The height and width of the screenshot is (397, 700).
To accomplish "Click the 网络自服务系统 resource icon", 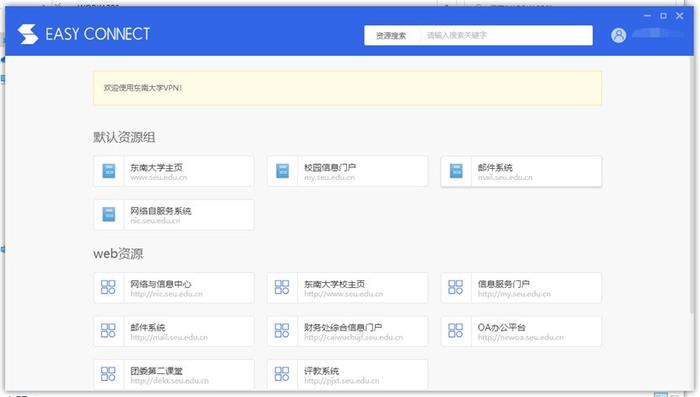I will (109, 214).
